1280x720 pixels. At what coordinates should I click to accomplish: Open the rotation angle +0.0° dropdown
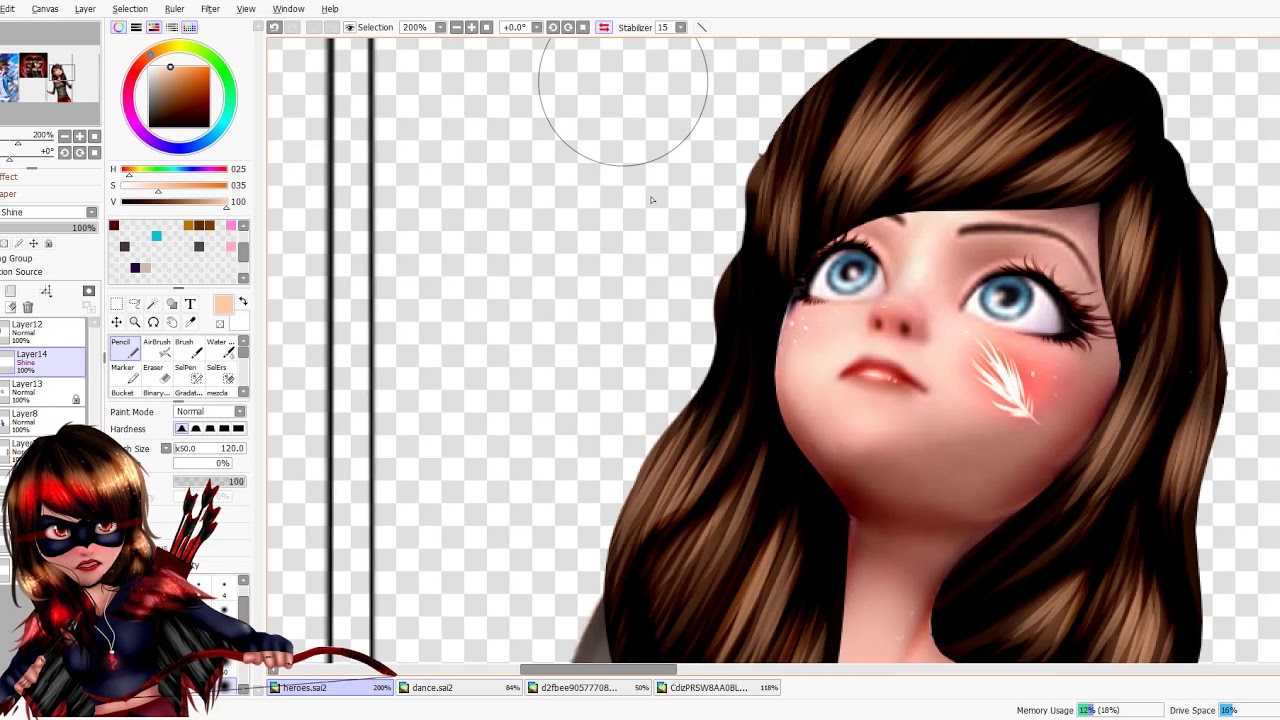pyautogui.click(x=536, y=27)
